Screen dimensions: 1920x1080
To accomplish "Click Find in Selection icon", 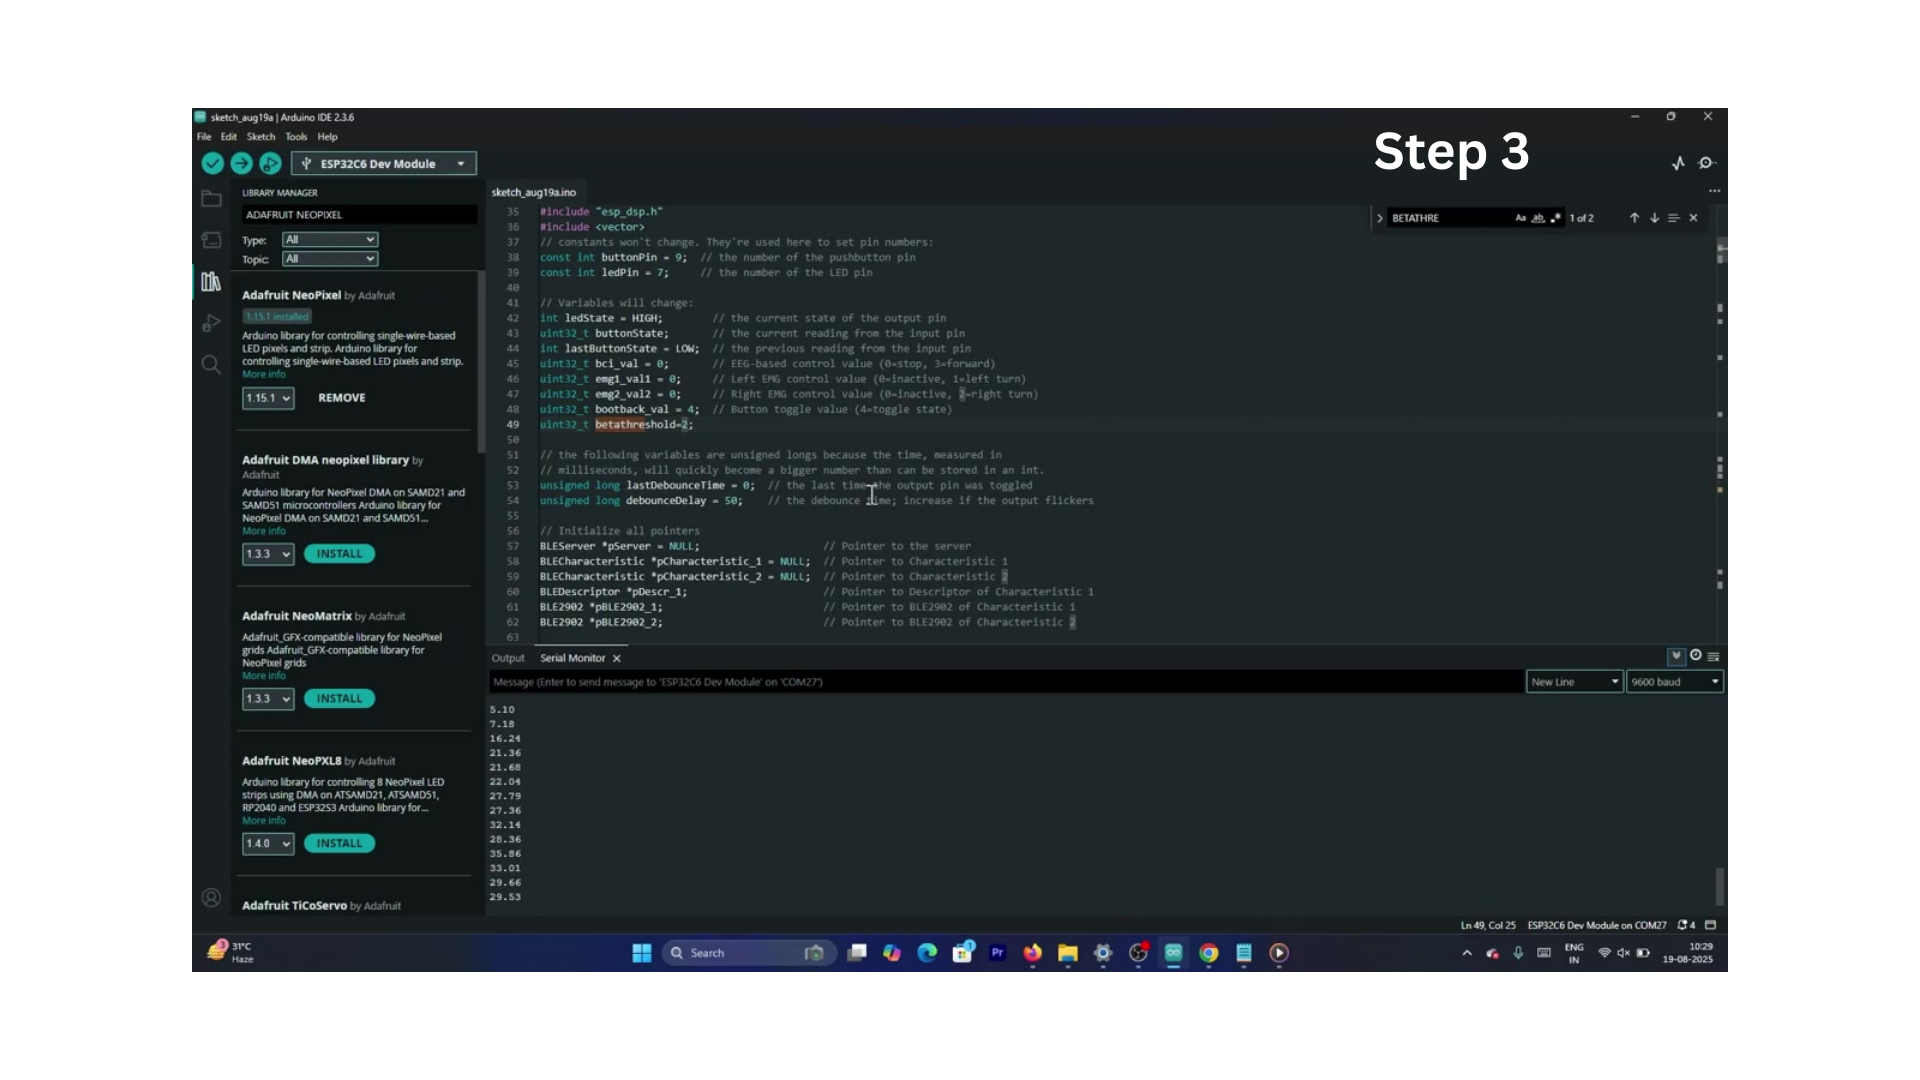I will pos(1673,218).
